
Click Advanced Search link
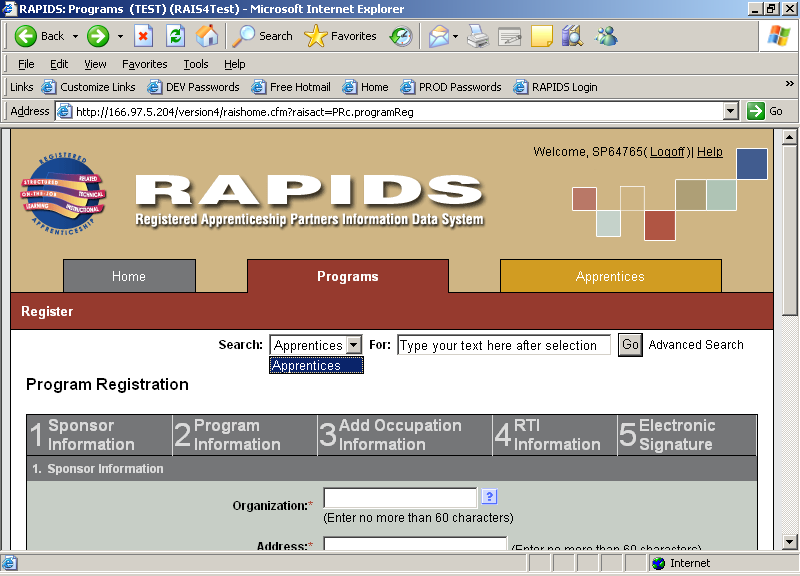pyautogui.click(x=696, y=345)
